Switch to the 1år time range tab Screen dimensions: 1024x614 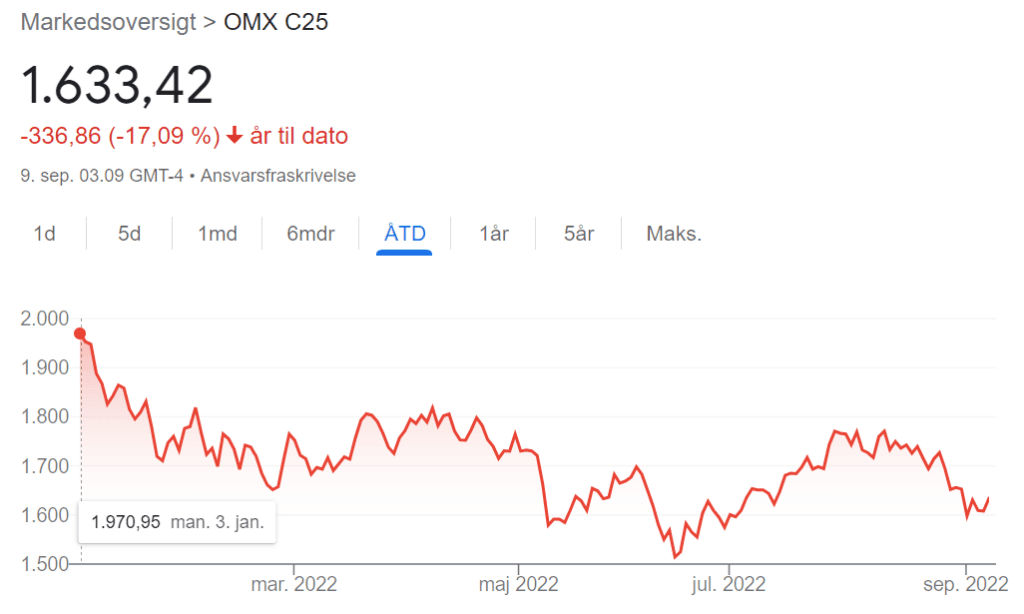point(494,234)
